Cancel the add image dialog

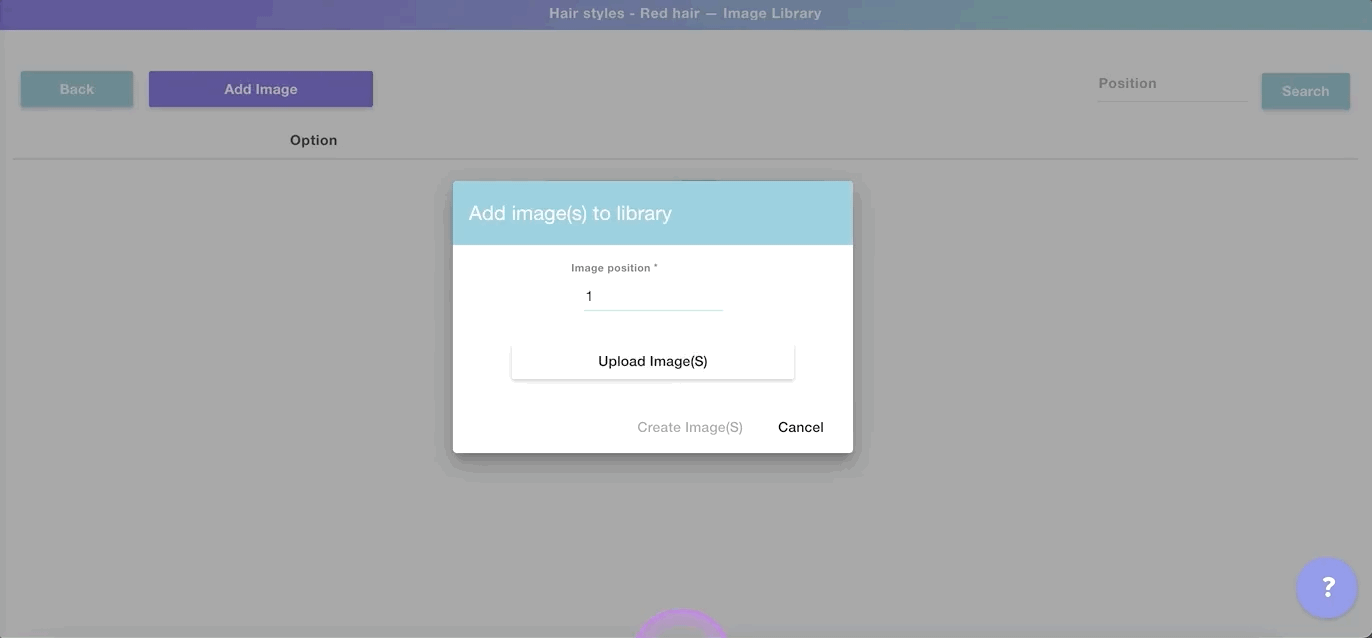pos(800,427)
